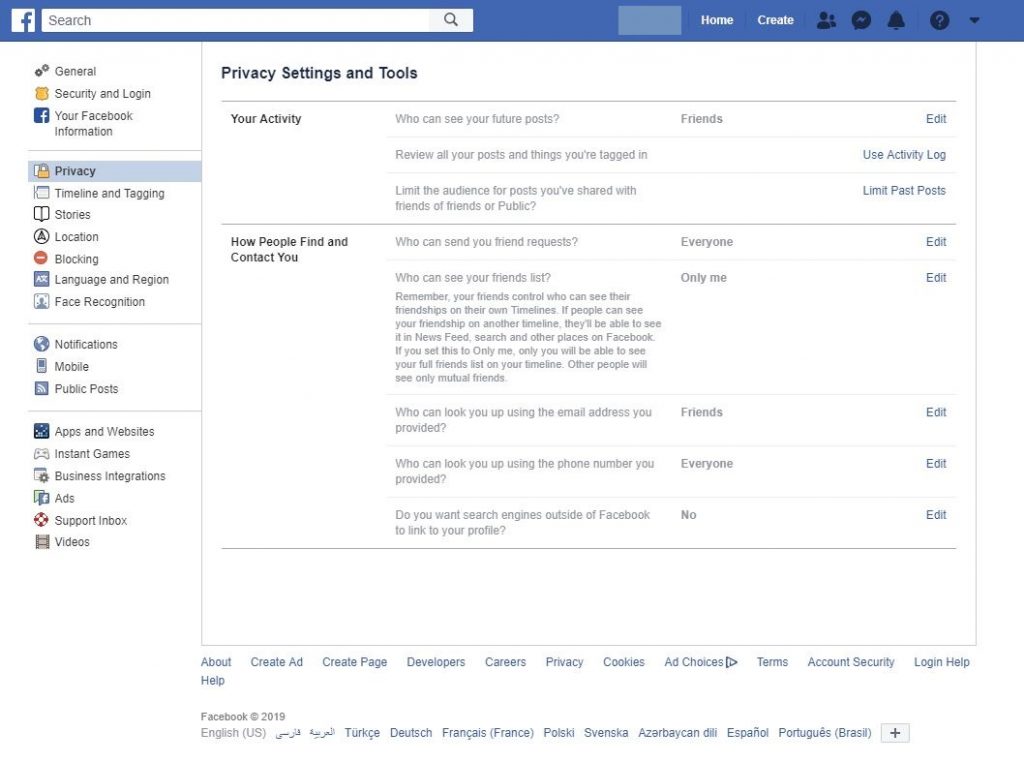
Task: Click the blurred profile name button
Action: (650, 20)
